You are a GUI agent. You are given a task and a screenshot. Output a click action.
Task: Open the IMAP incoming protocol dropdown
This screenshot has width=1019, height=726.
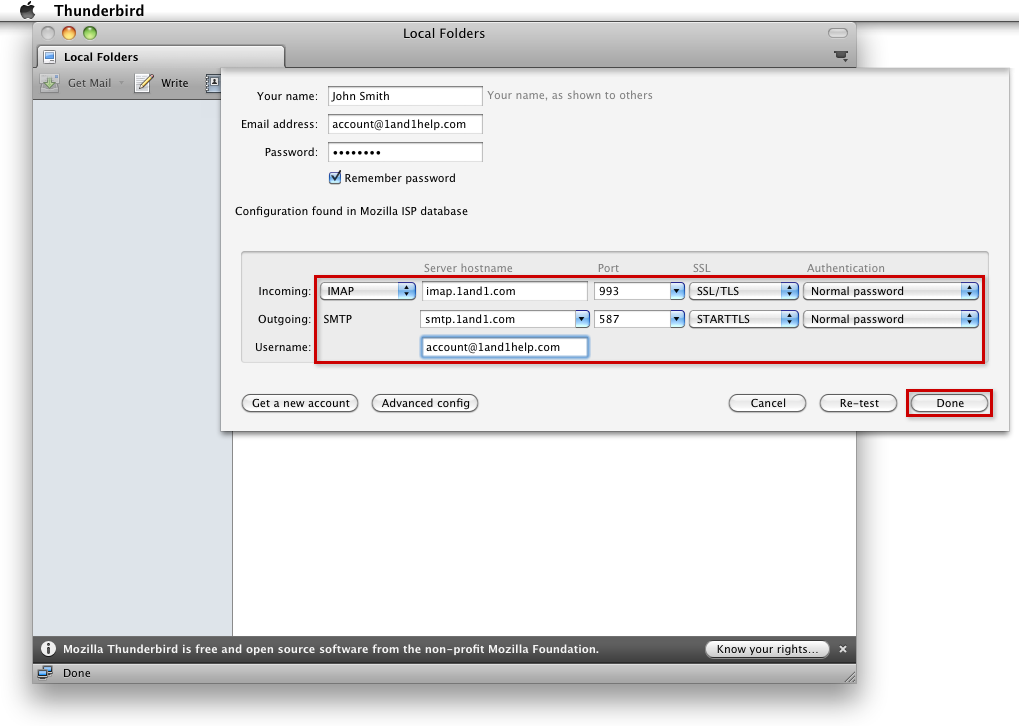368,291
